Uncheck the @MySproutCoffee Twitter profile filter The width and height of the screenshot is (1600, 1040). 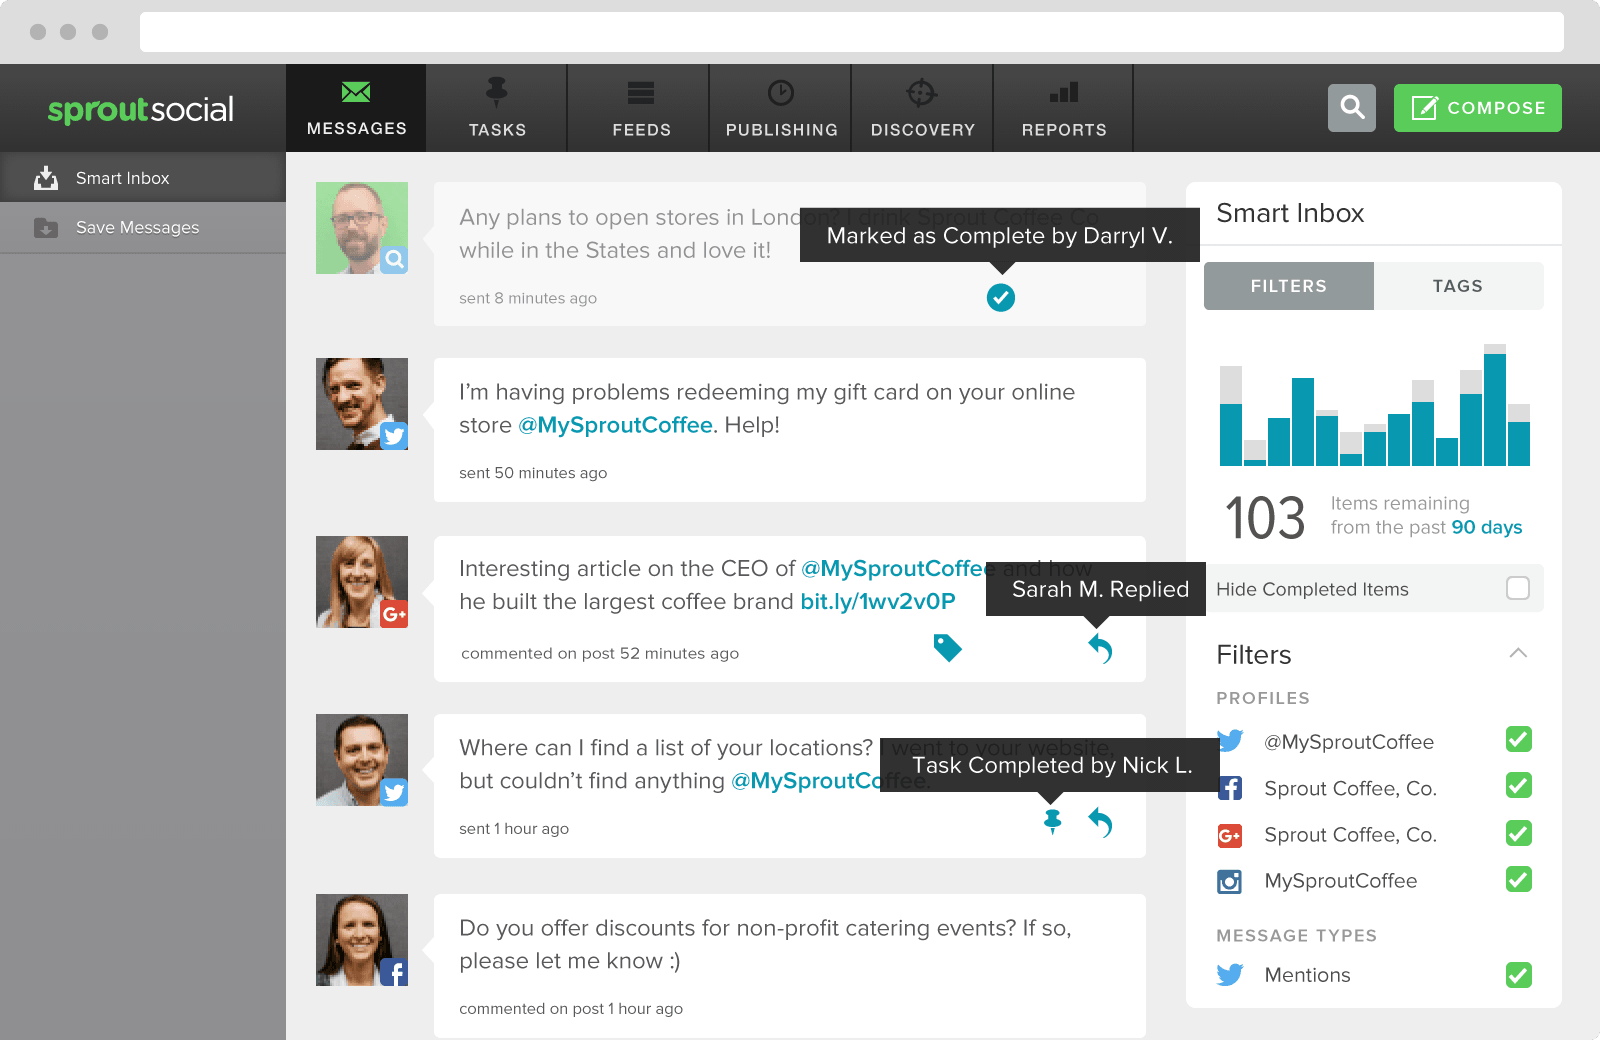1518,740
